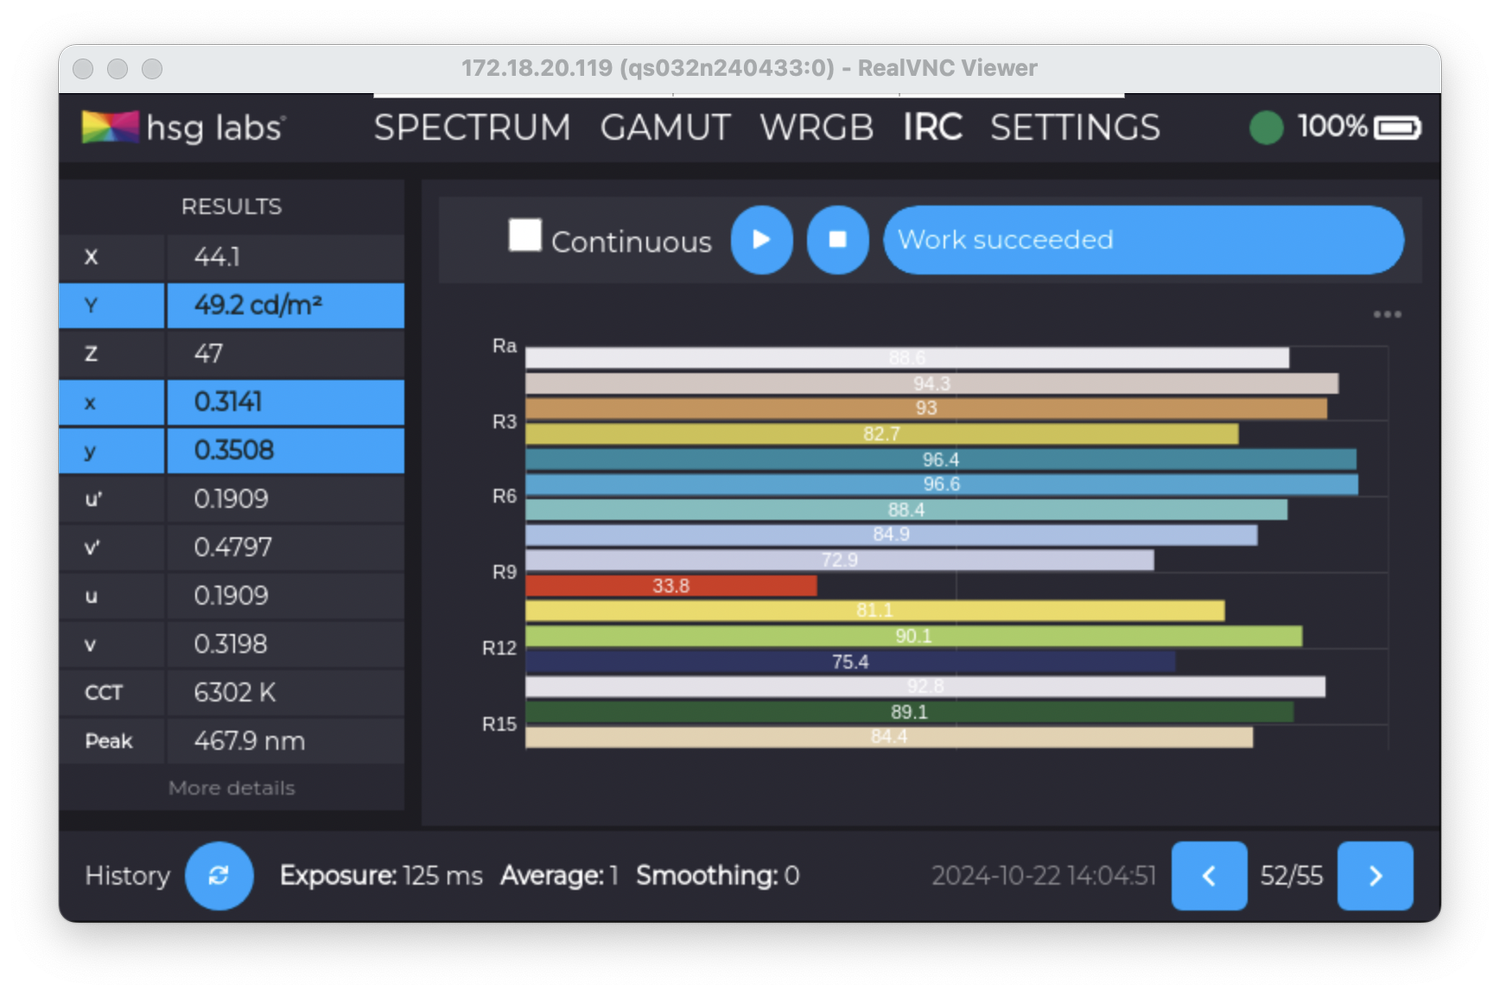Start measurement with the play button
This screenshot has height=995, width=1500.
pos(761,240)
